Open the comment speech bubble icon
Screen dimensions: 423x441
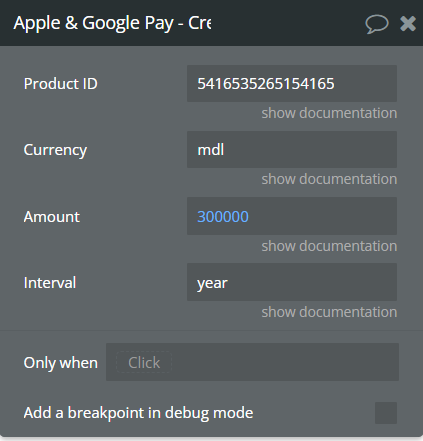(377, 24)
